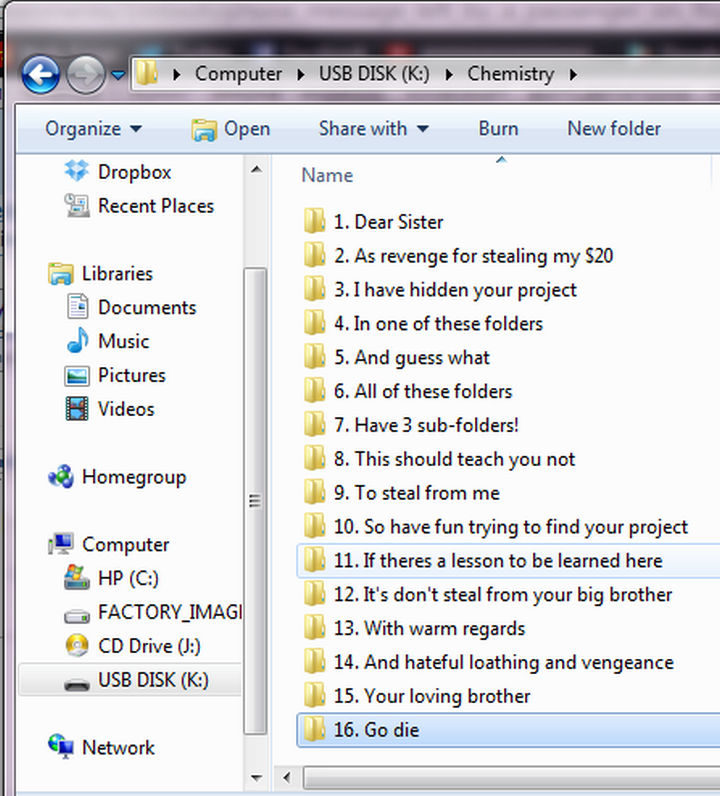Click the New folder button
Screen dimensions: 720x796
pyautogui.click(x=613, y=129)
